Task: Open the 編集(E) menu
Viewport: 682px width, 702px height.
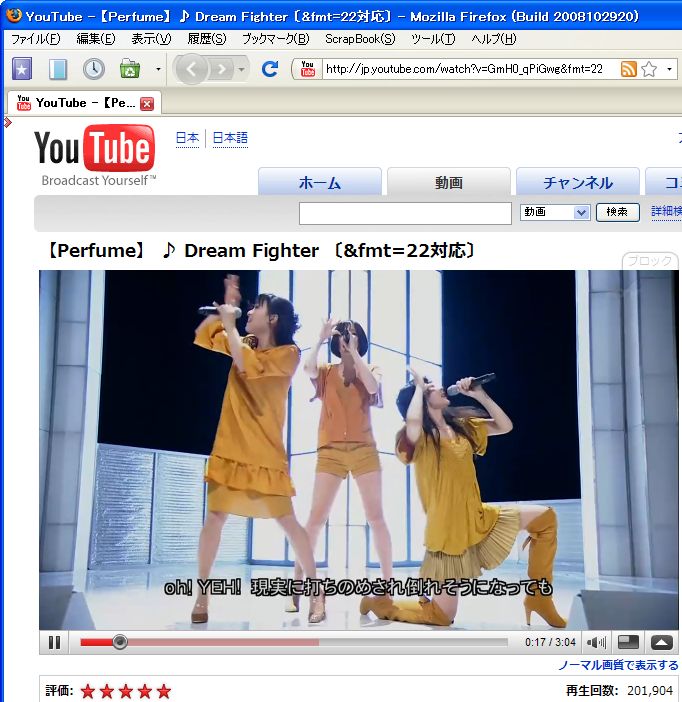Action: 96,39
